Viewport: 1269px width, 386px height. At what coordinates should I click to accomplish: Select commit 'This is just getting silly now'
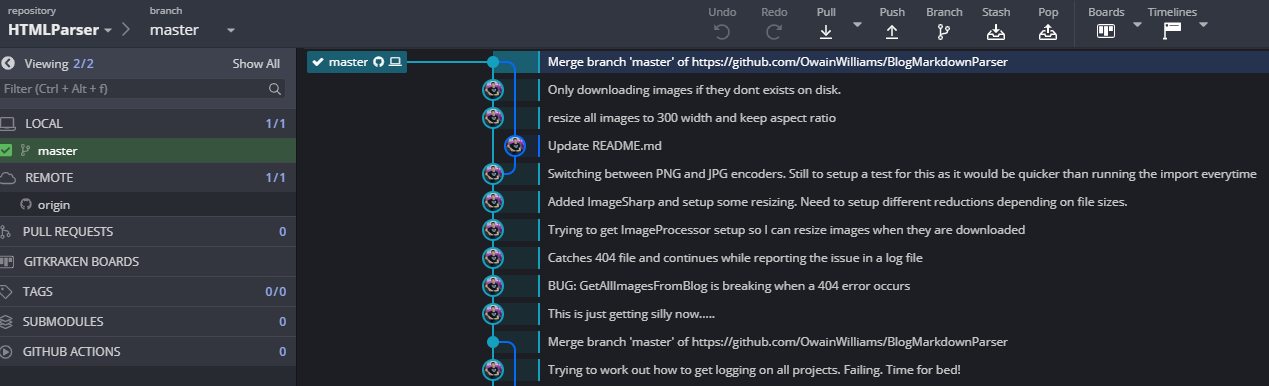631,314
